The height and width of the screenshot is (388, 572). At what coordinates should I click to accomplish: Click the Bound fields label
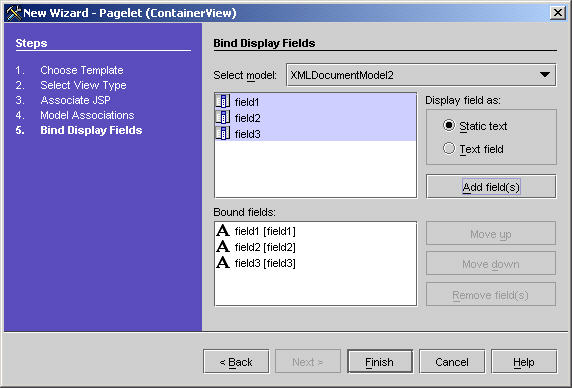244,212
